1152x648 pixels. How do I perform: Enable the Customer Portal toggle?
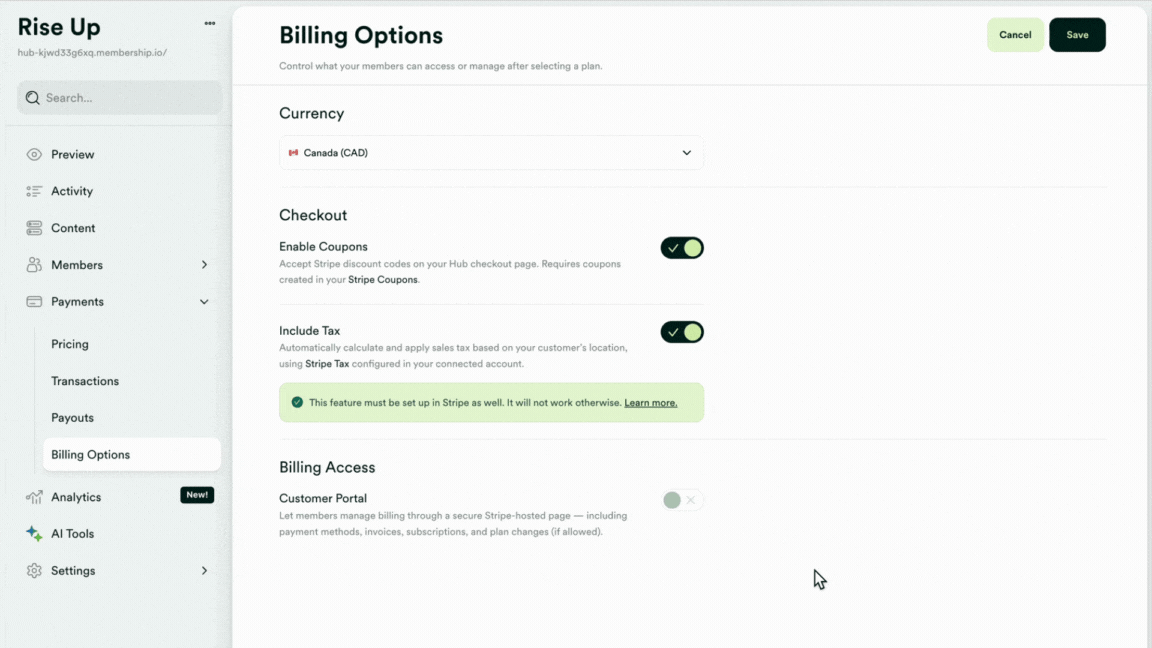coord(682,499)
